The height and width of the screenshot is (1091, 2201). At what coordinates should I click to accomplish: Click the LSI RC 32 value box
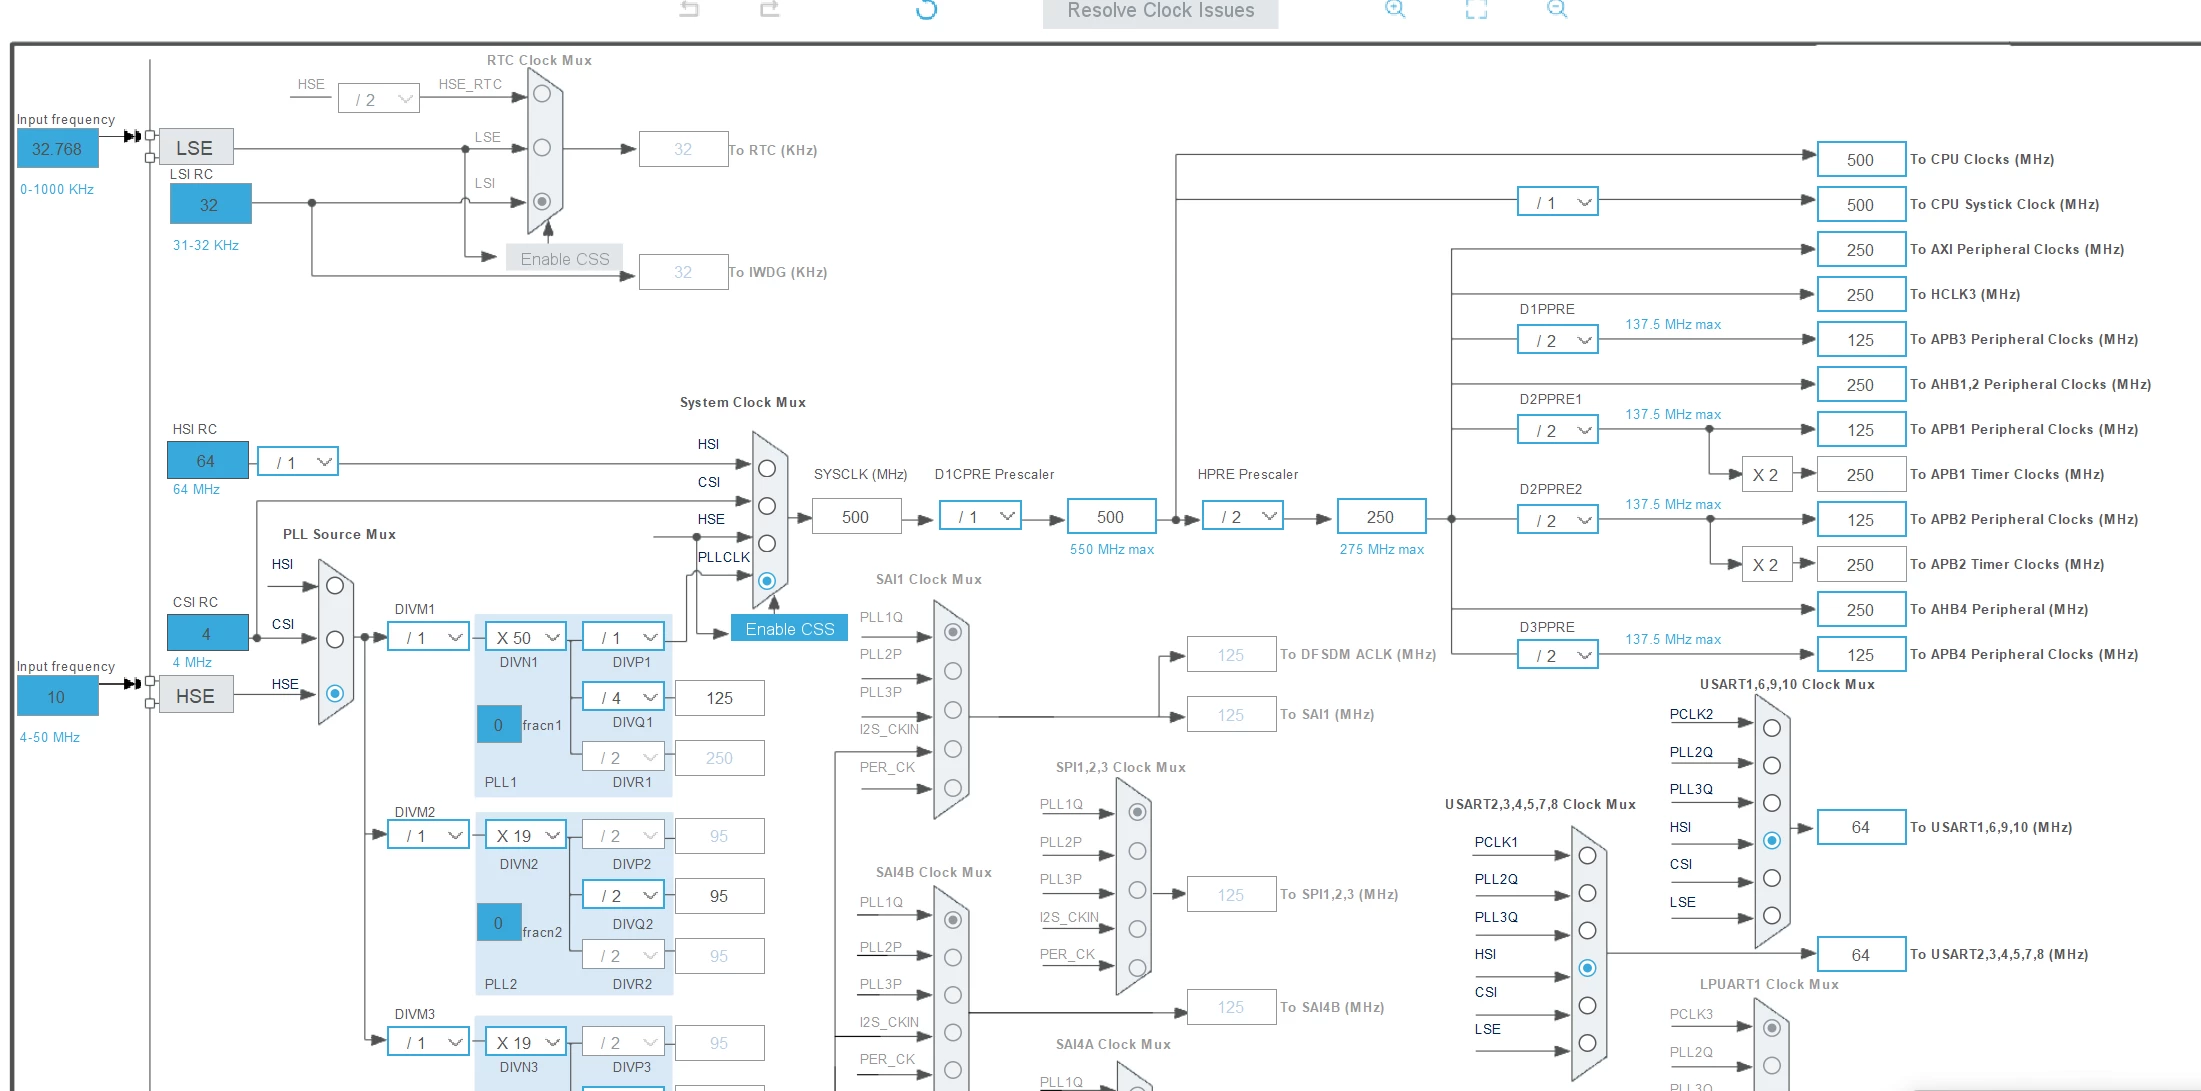[210, 204]
